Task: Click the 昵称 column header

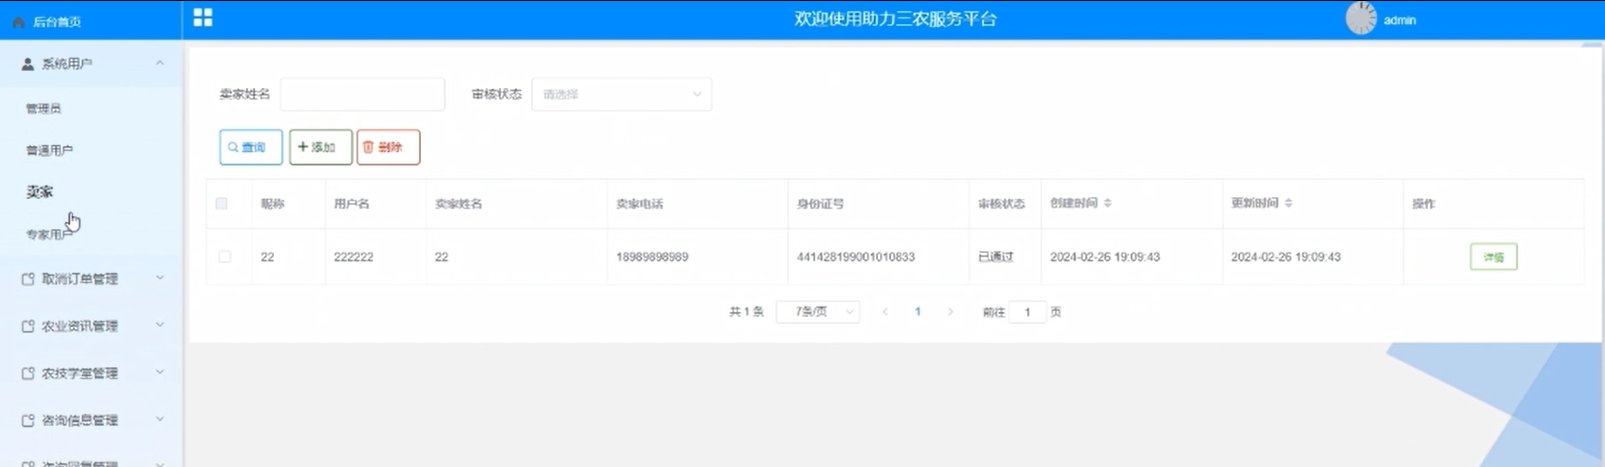Action: 273,203
